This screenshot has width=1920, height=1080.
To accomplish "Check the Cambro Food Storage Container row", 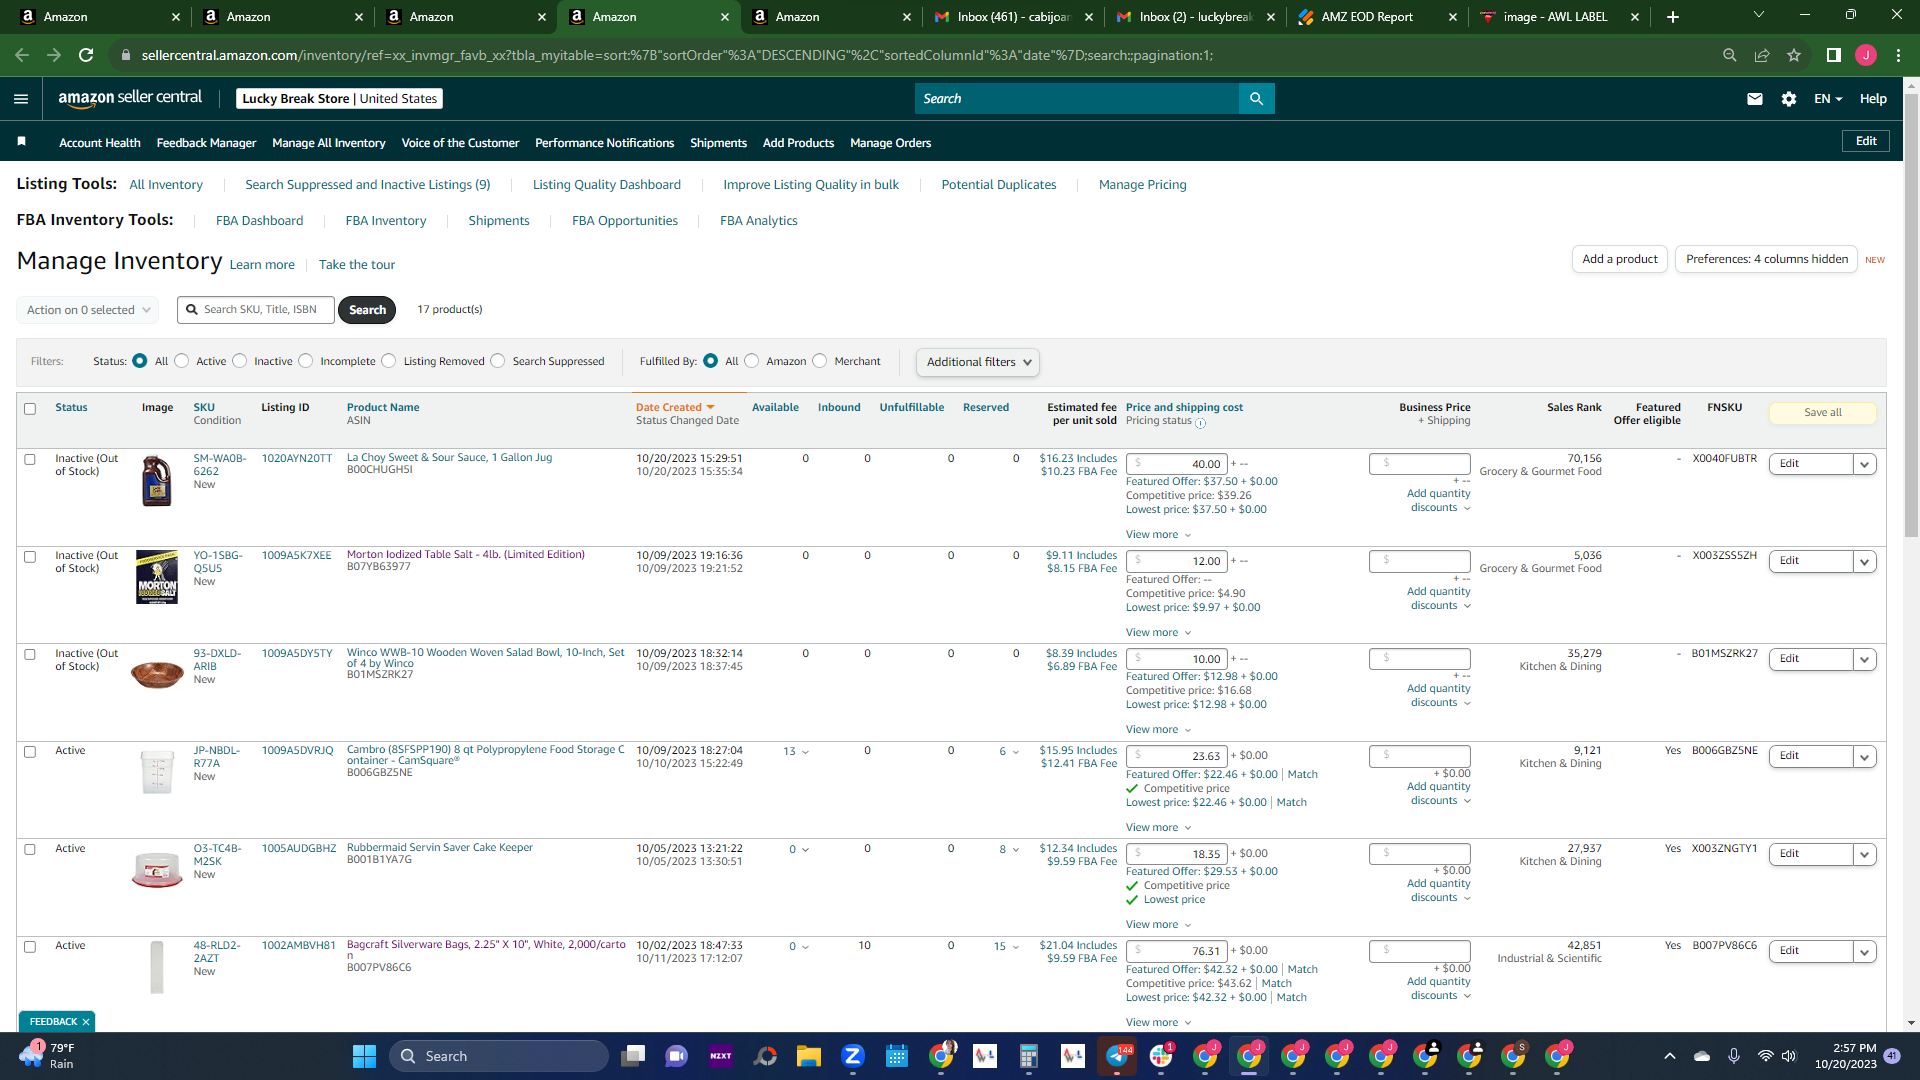I will tap(30, 752).
